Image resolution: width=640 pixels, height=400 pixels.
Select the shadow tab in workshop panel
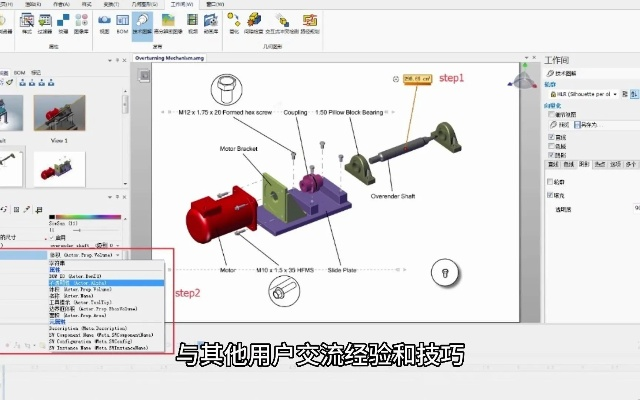[x=584, y=164]
